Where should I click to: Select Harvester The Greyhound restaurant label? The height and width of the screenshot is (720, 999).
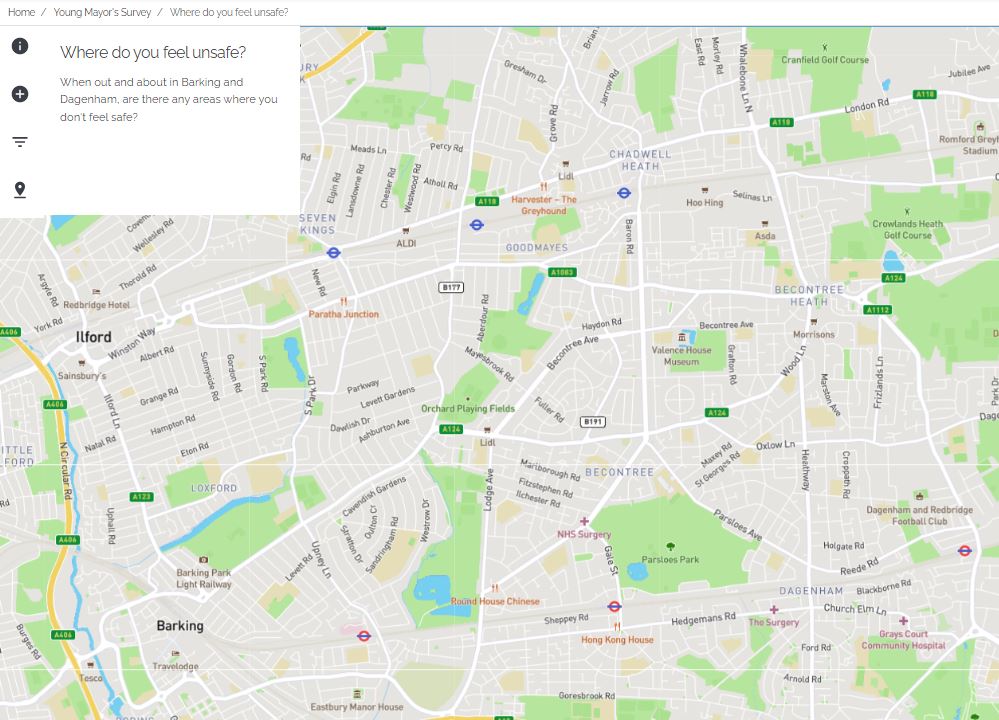(543, 205)
